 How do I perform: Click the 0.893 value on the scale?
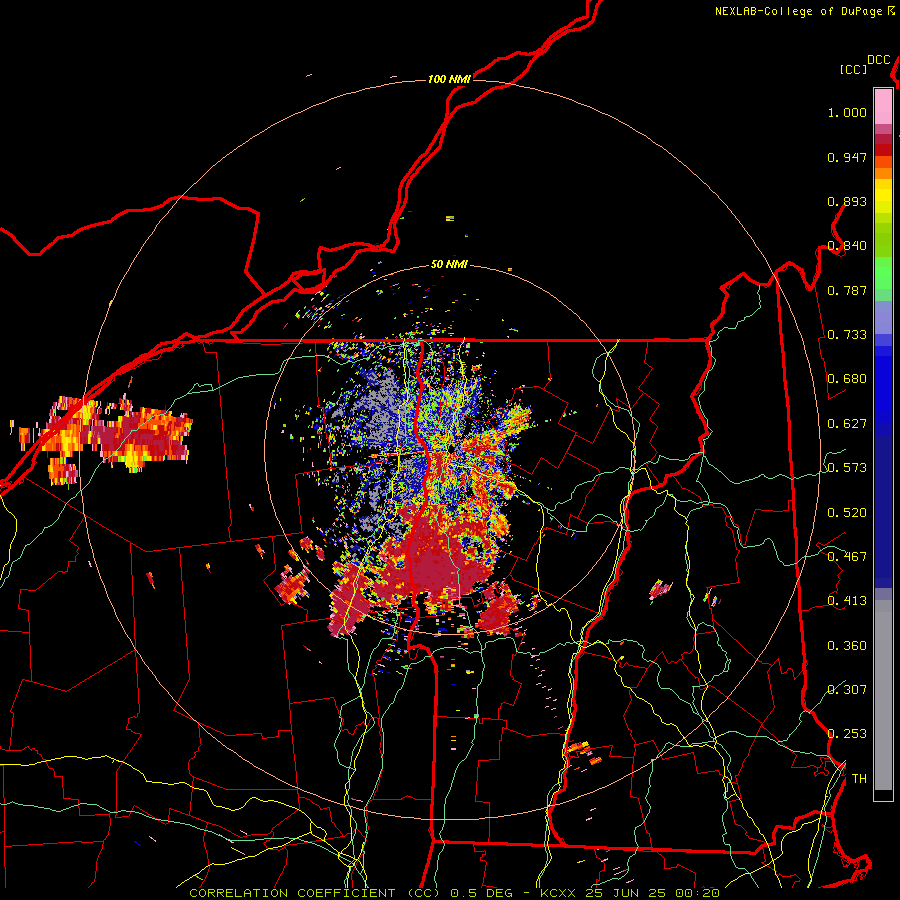(x=847, y=201)
